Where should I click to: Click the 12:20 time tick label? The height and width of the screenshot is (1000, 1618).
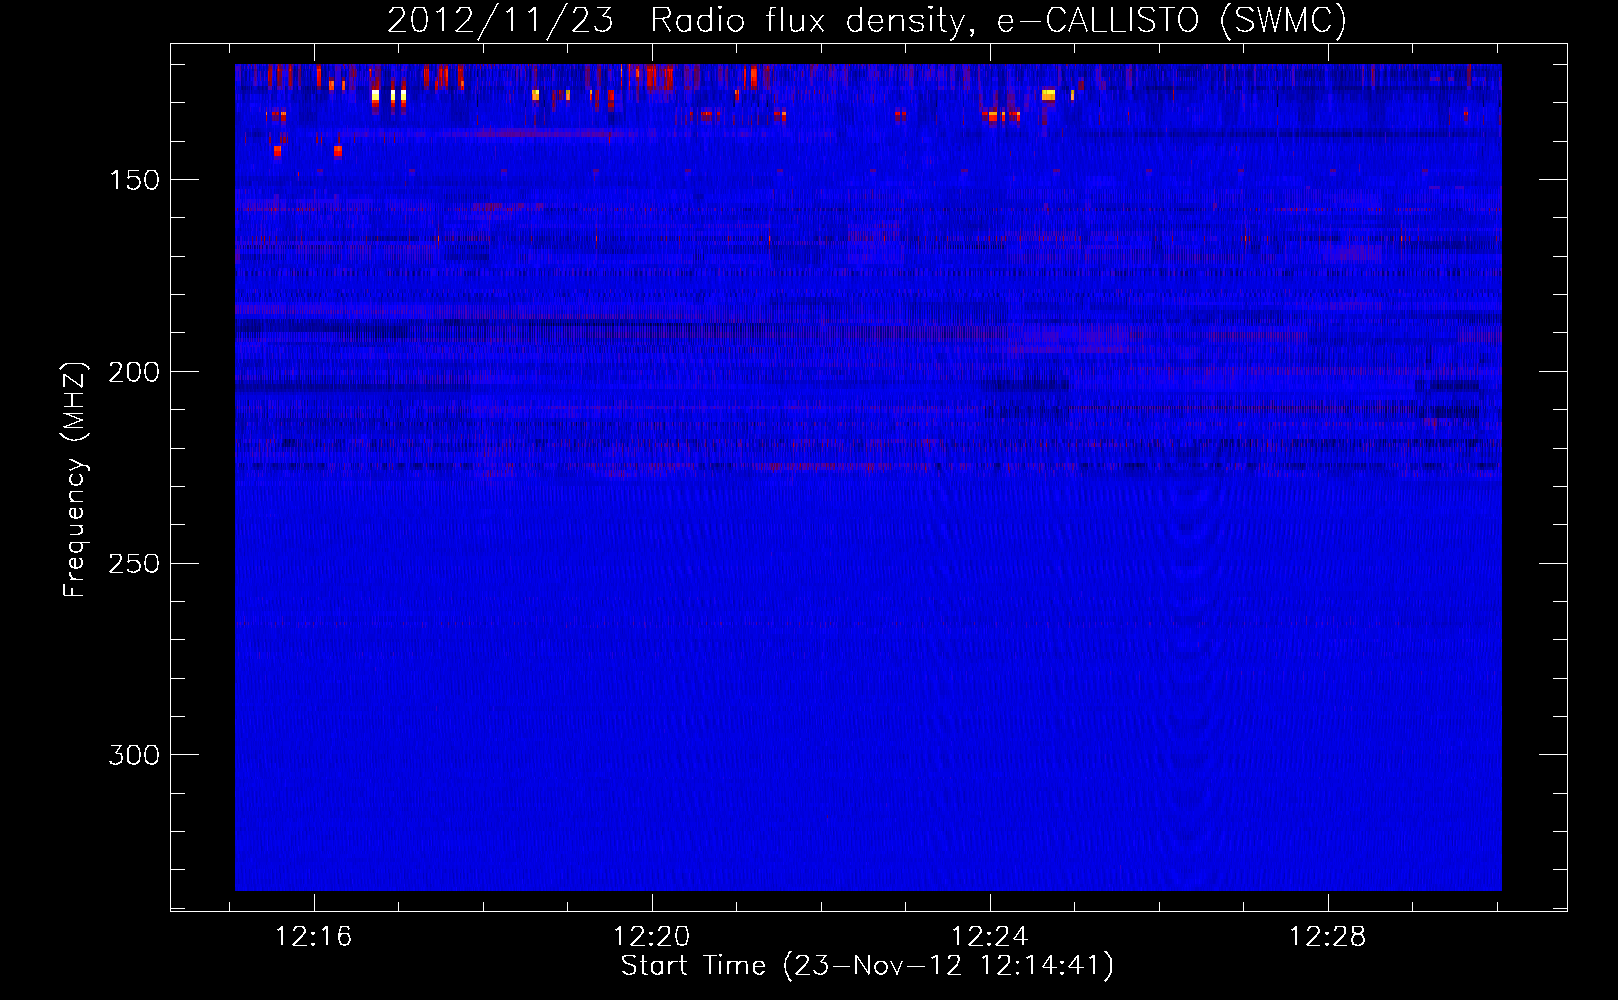(x=652, y=937)
